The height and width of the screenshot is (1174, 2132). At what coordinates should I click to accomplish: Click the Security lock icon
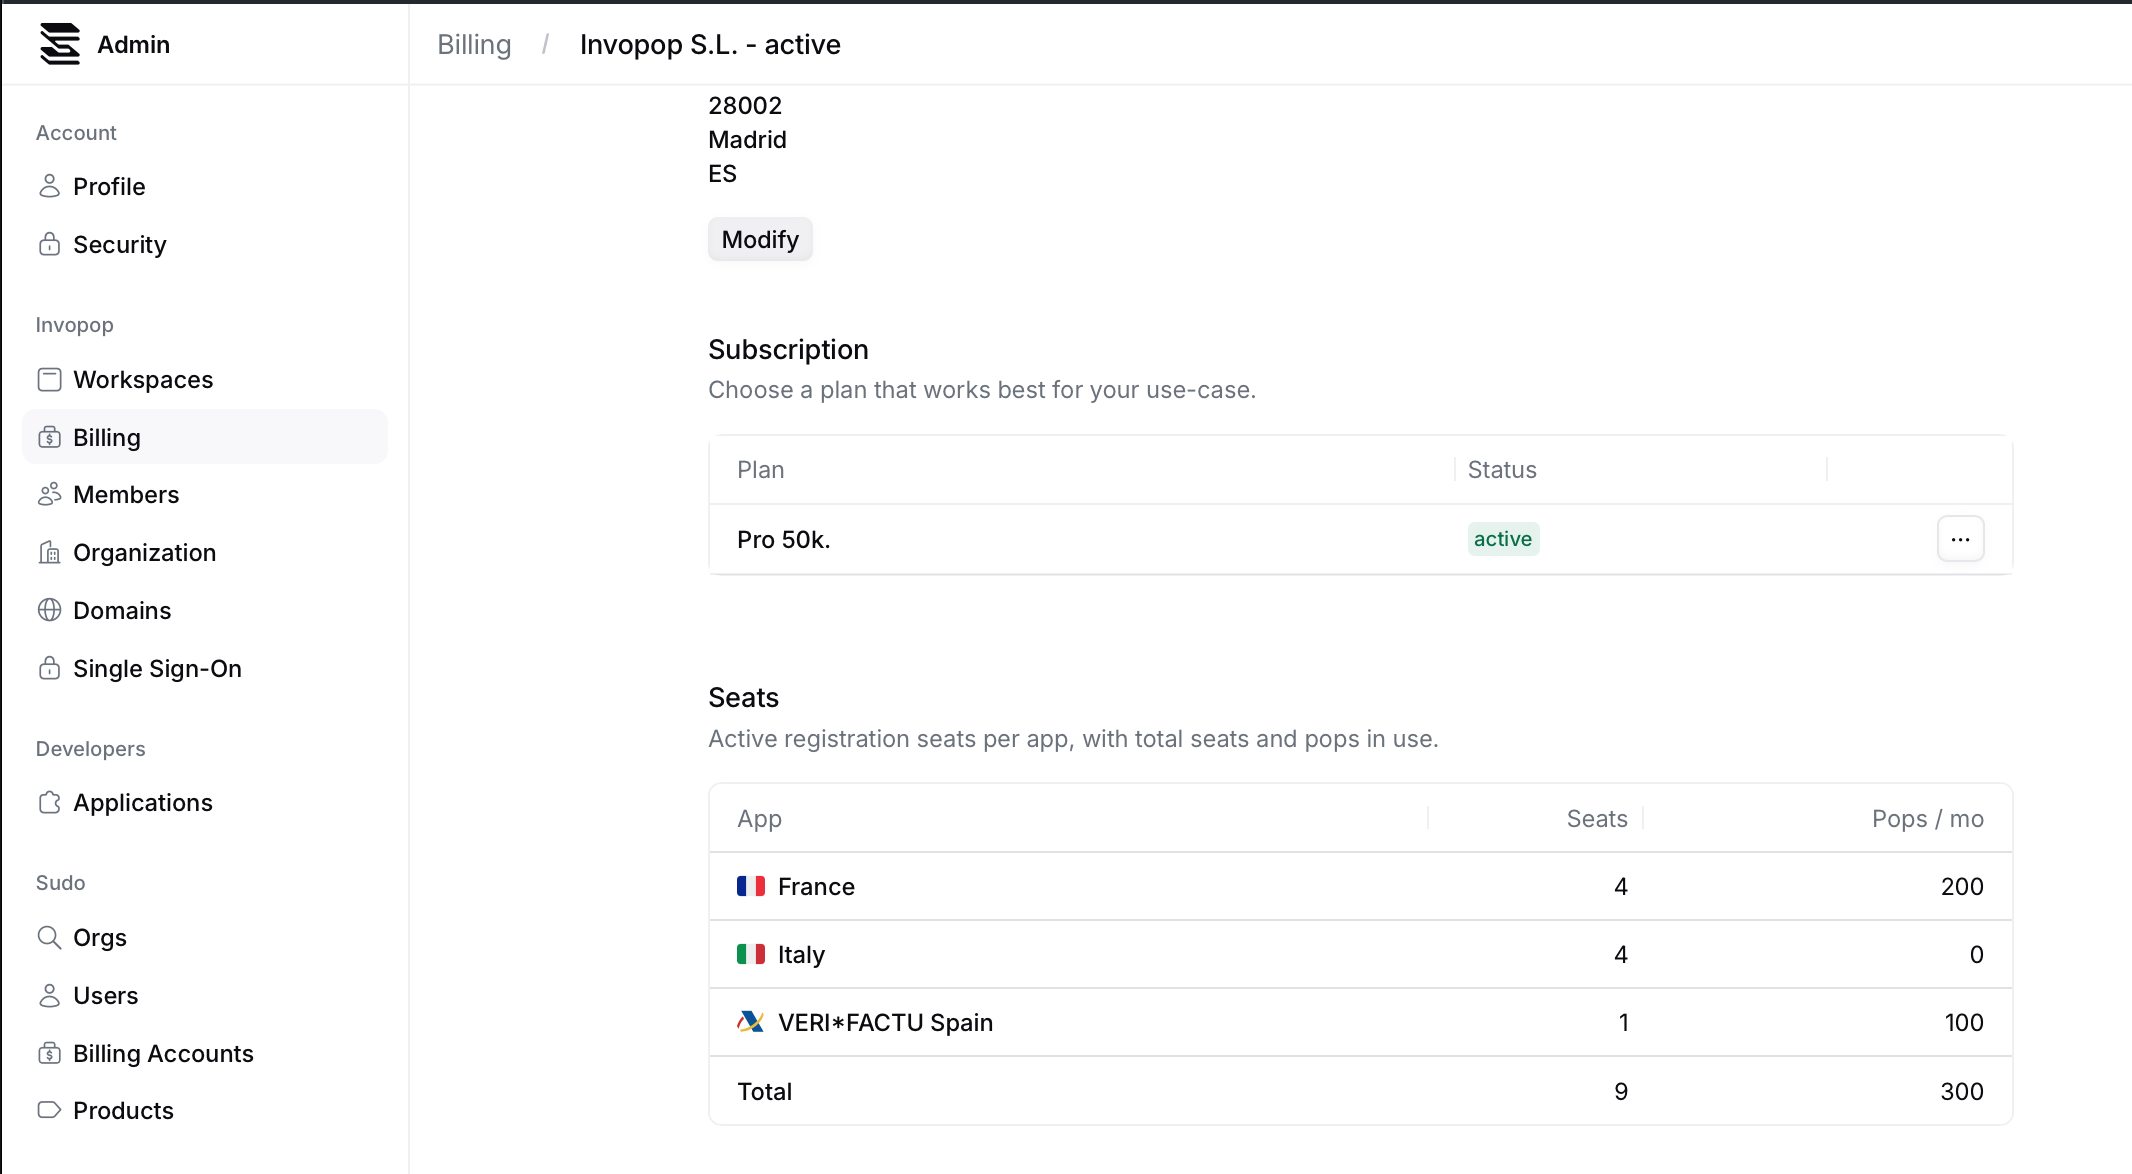tap(49, 244)
